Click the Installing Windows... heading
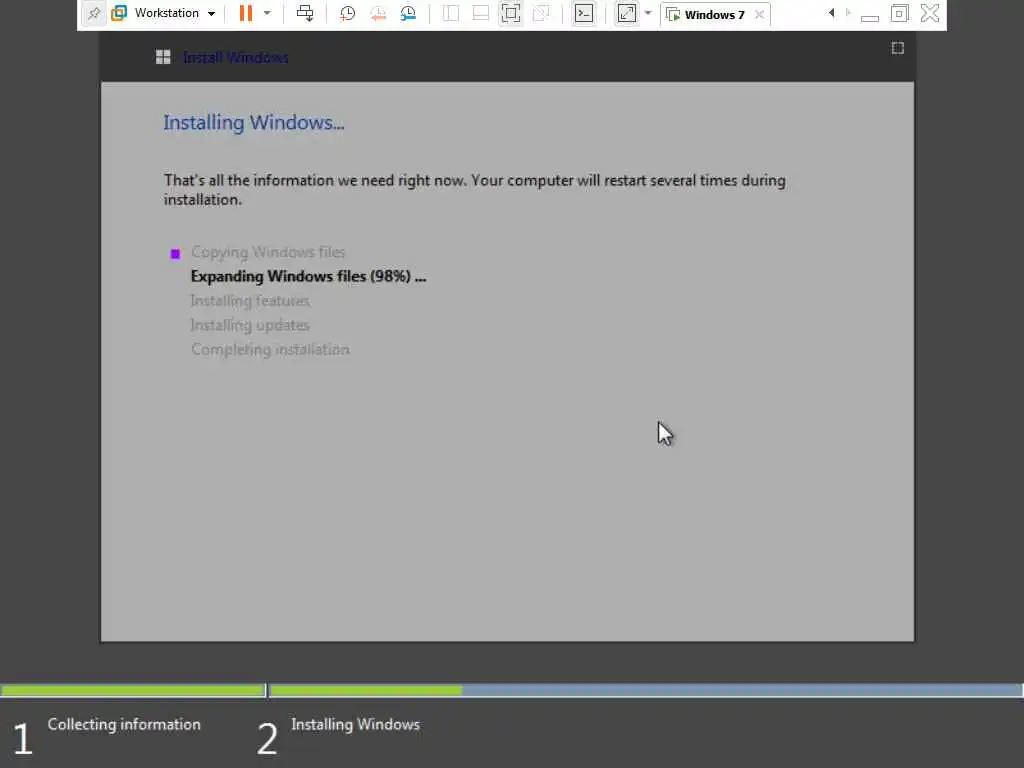 (254, 122)
